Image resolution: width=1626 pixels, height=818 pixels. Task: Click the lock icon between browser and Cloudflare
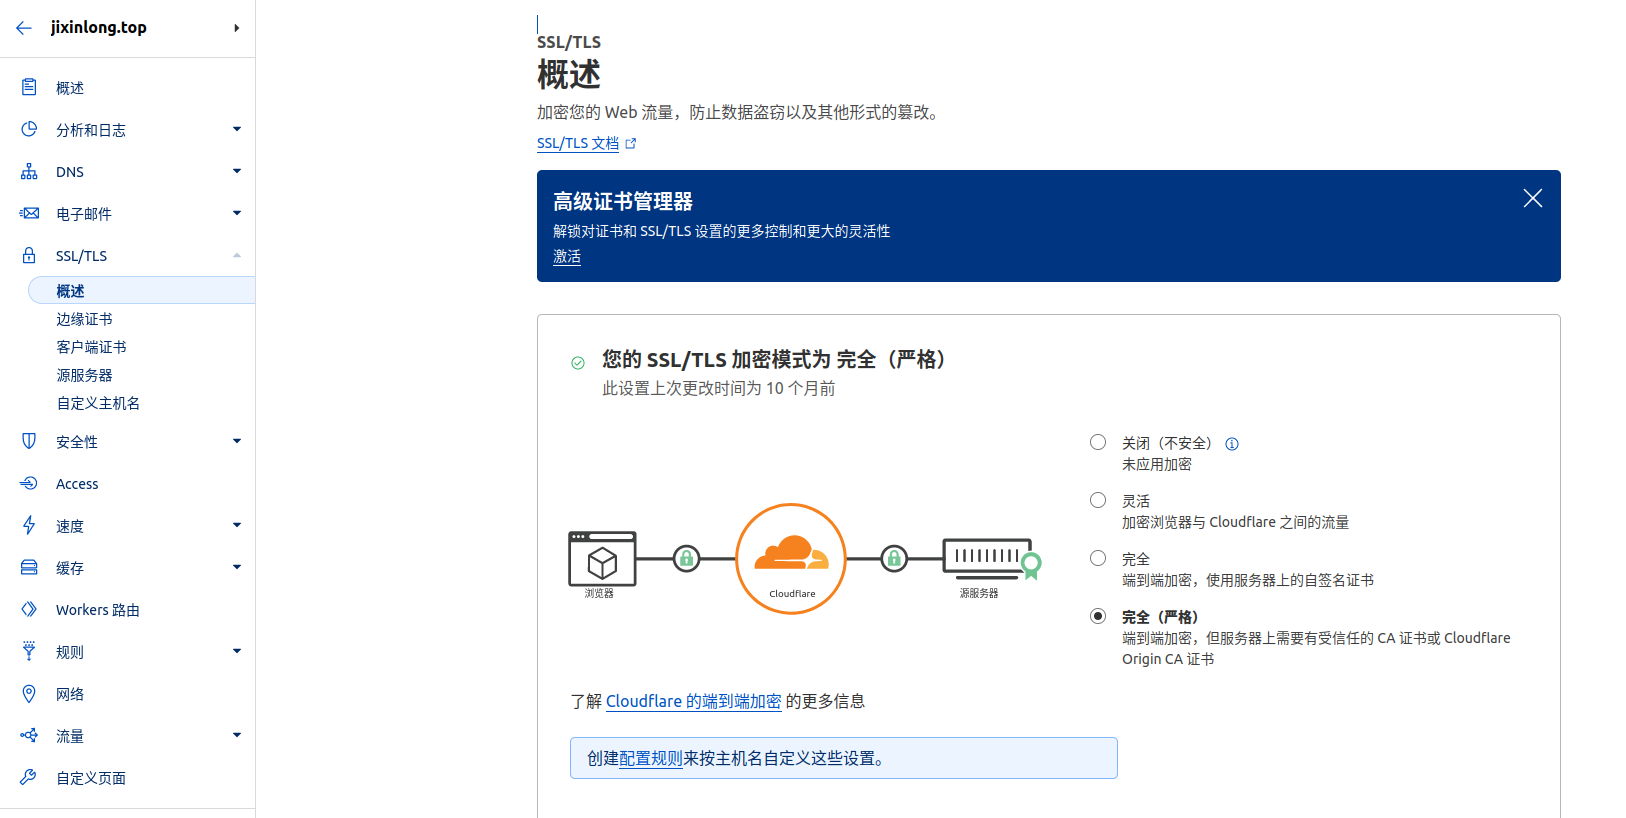[687, 558]
